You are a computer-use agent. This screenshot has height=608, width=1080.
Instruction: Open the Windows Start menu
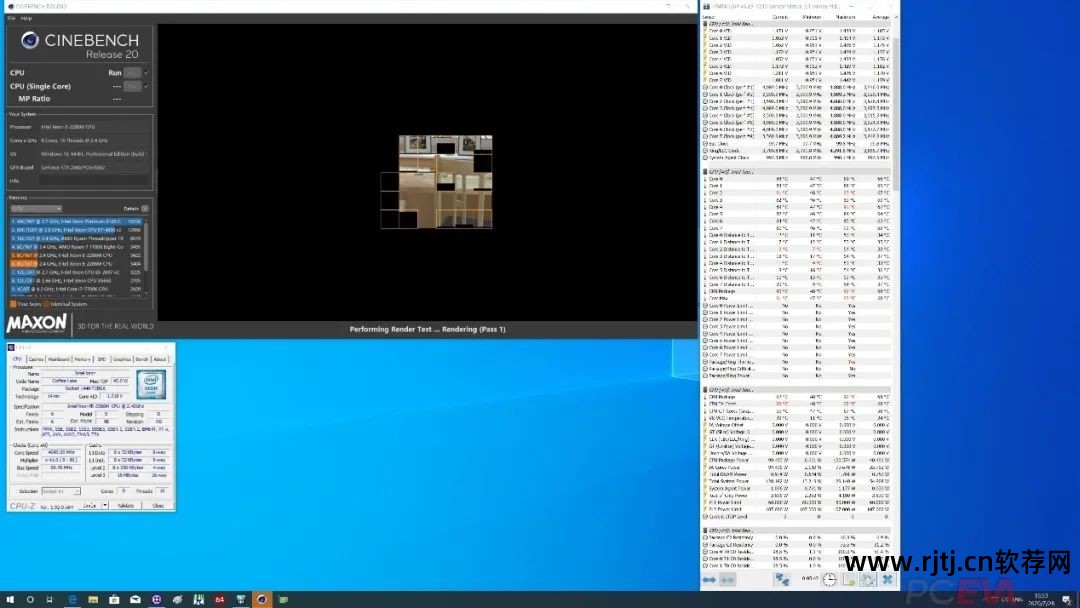(x=10, y=600)
